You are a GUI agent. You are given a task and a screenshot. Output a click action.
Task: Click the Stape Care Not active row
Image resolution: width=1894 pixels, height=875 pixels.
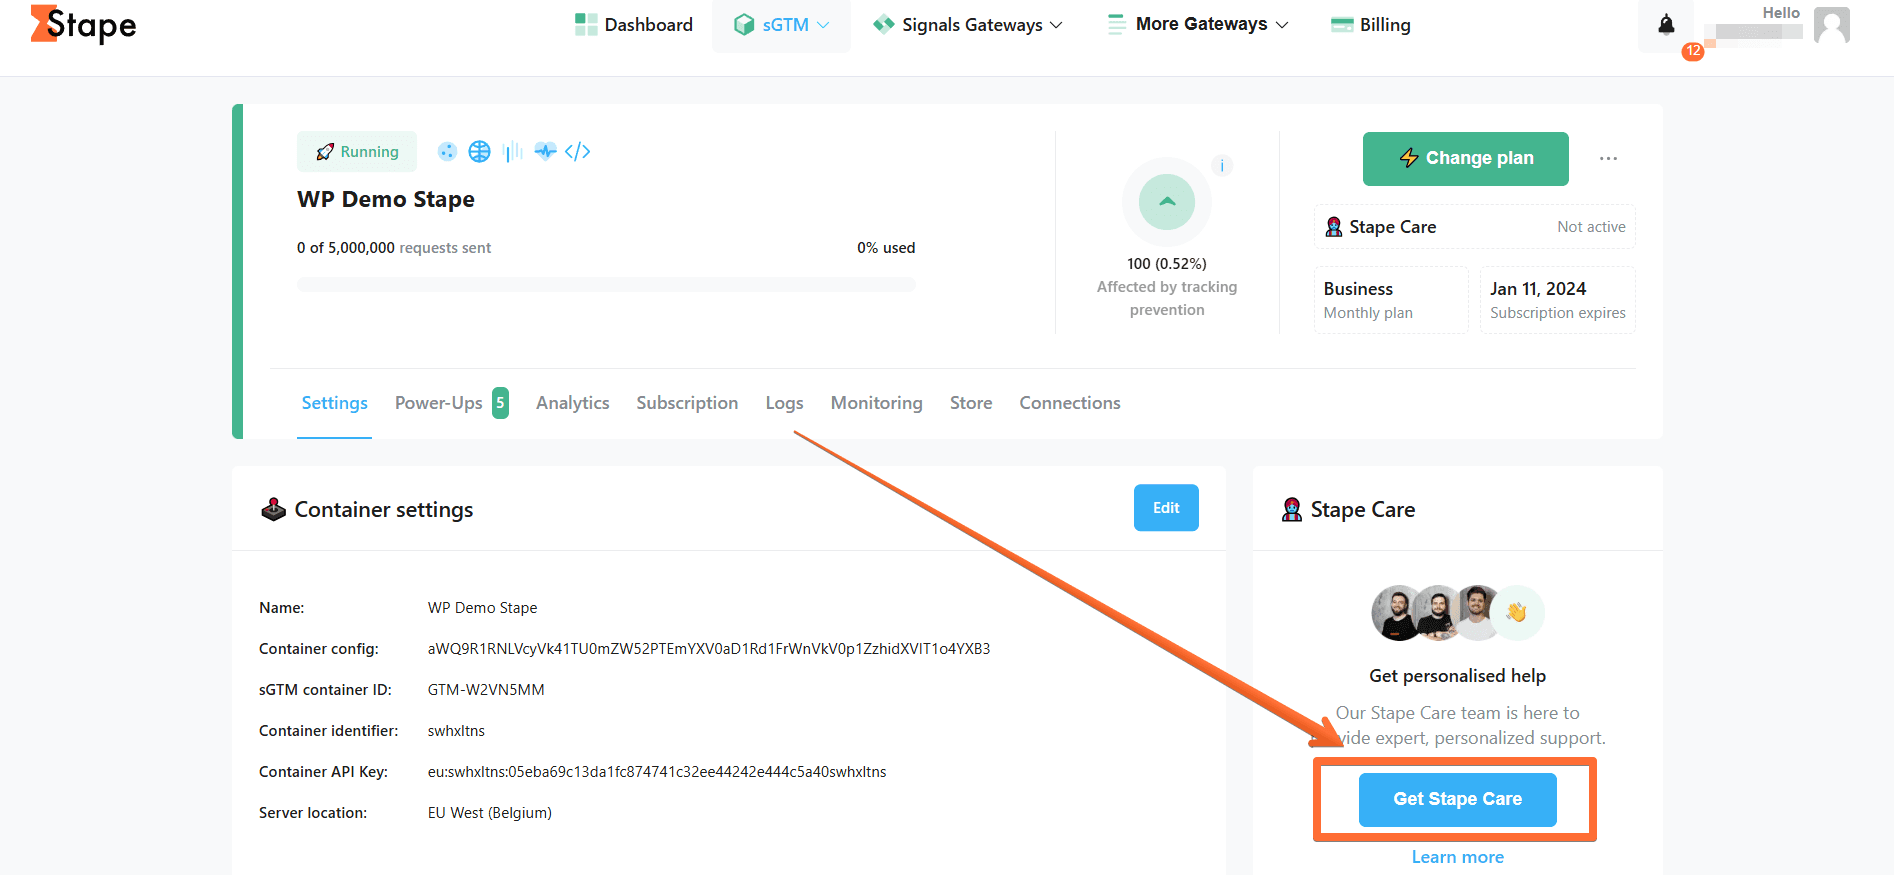click(x=1474, y=227)
